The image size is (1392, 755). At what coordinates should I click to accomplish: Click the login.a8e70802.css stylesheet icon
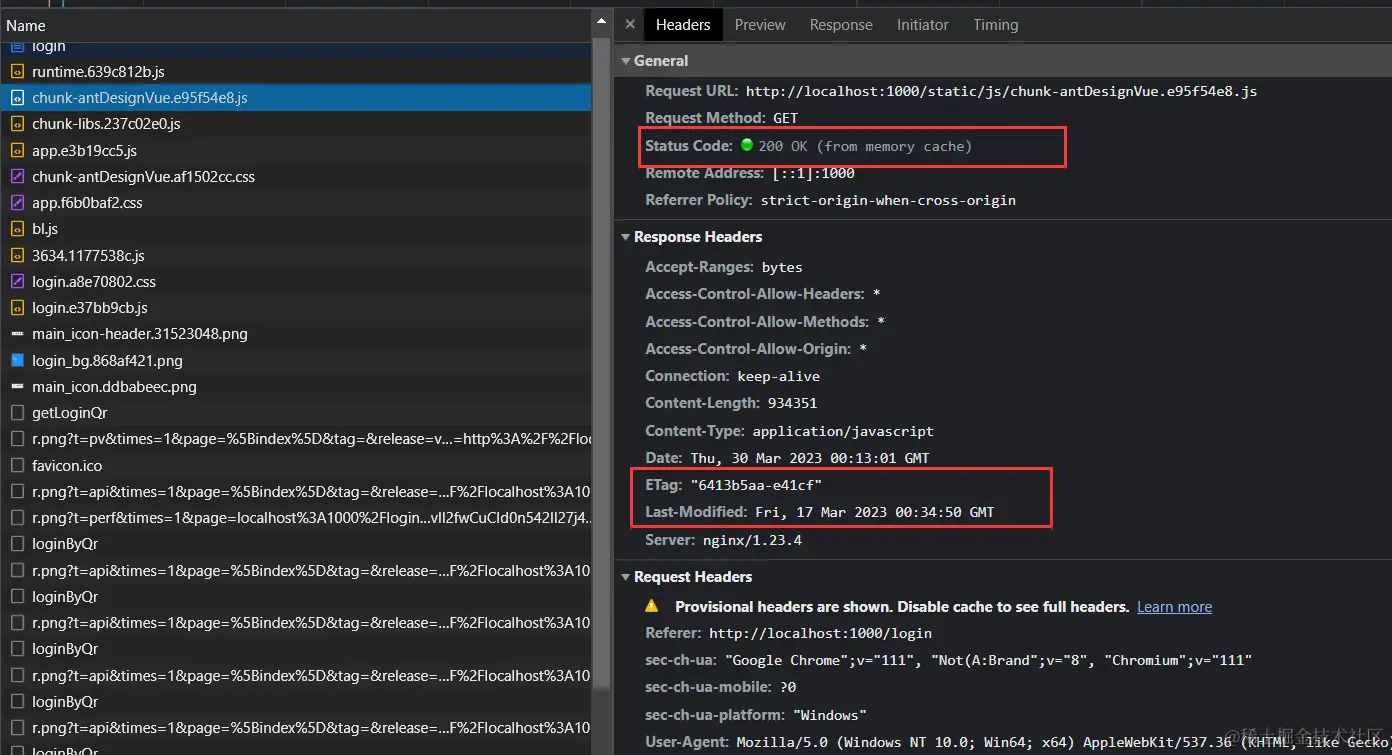click(17, 282)
